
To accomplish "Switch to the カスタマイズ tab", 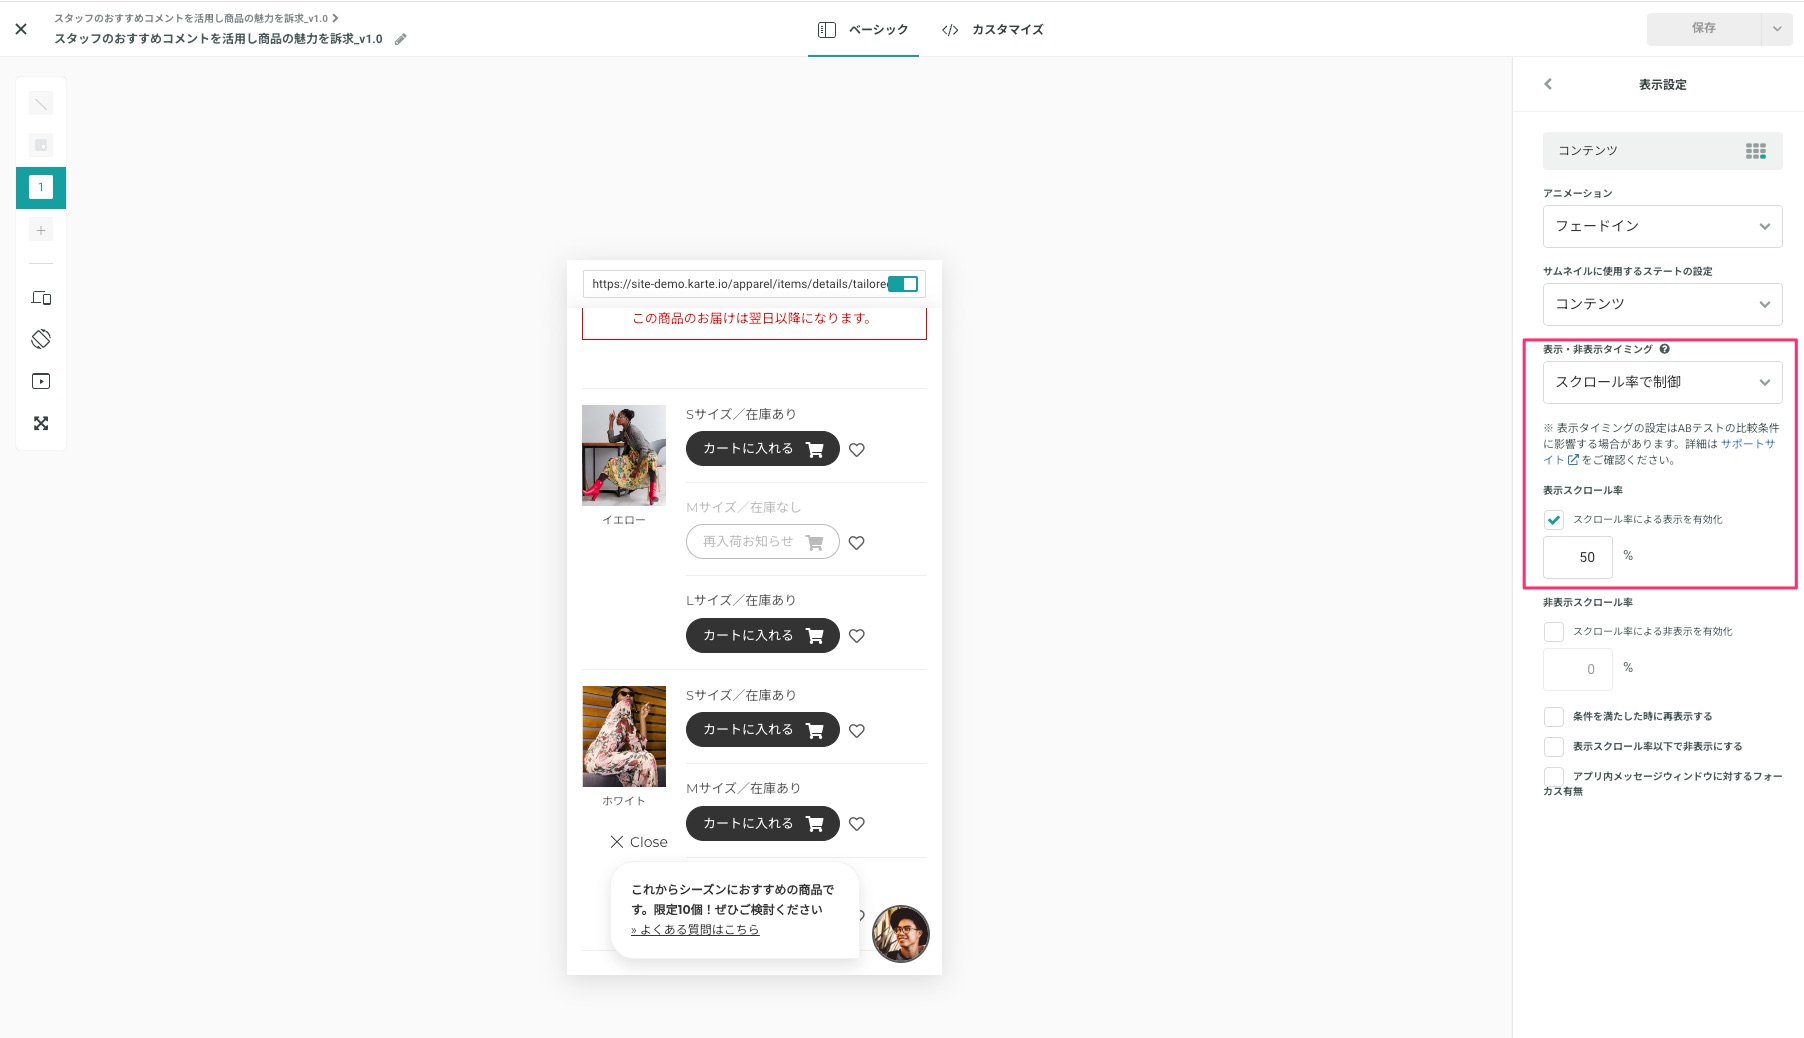I will [992, 30].
